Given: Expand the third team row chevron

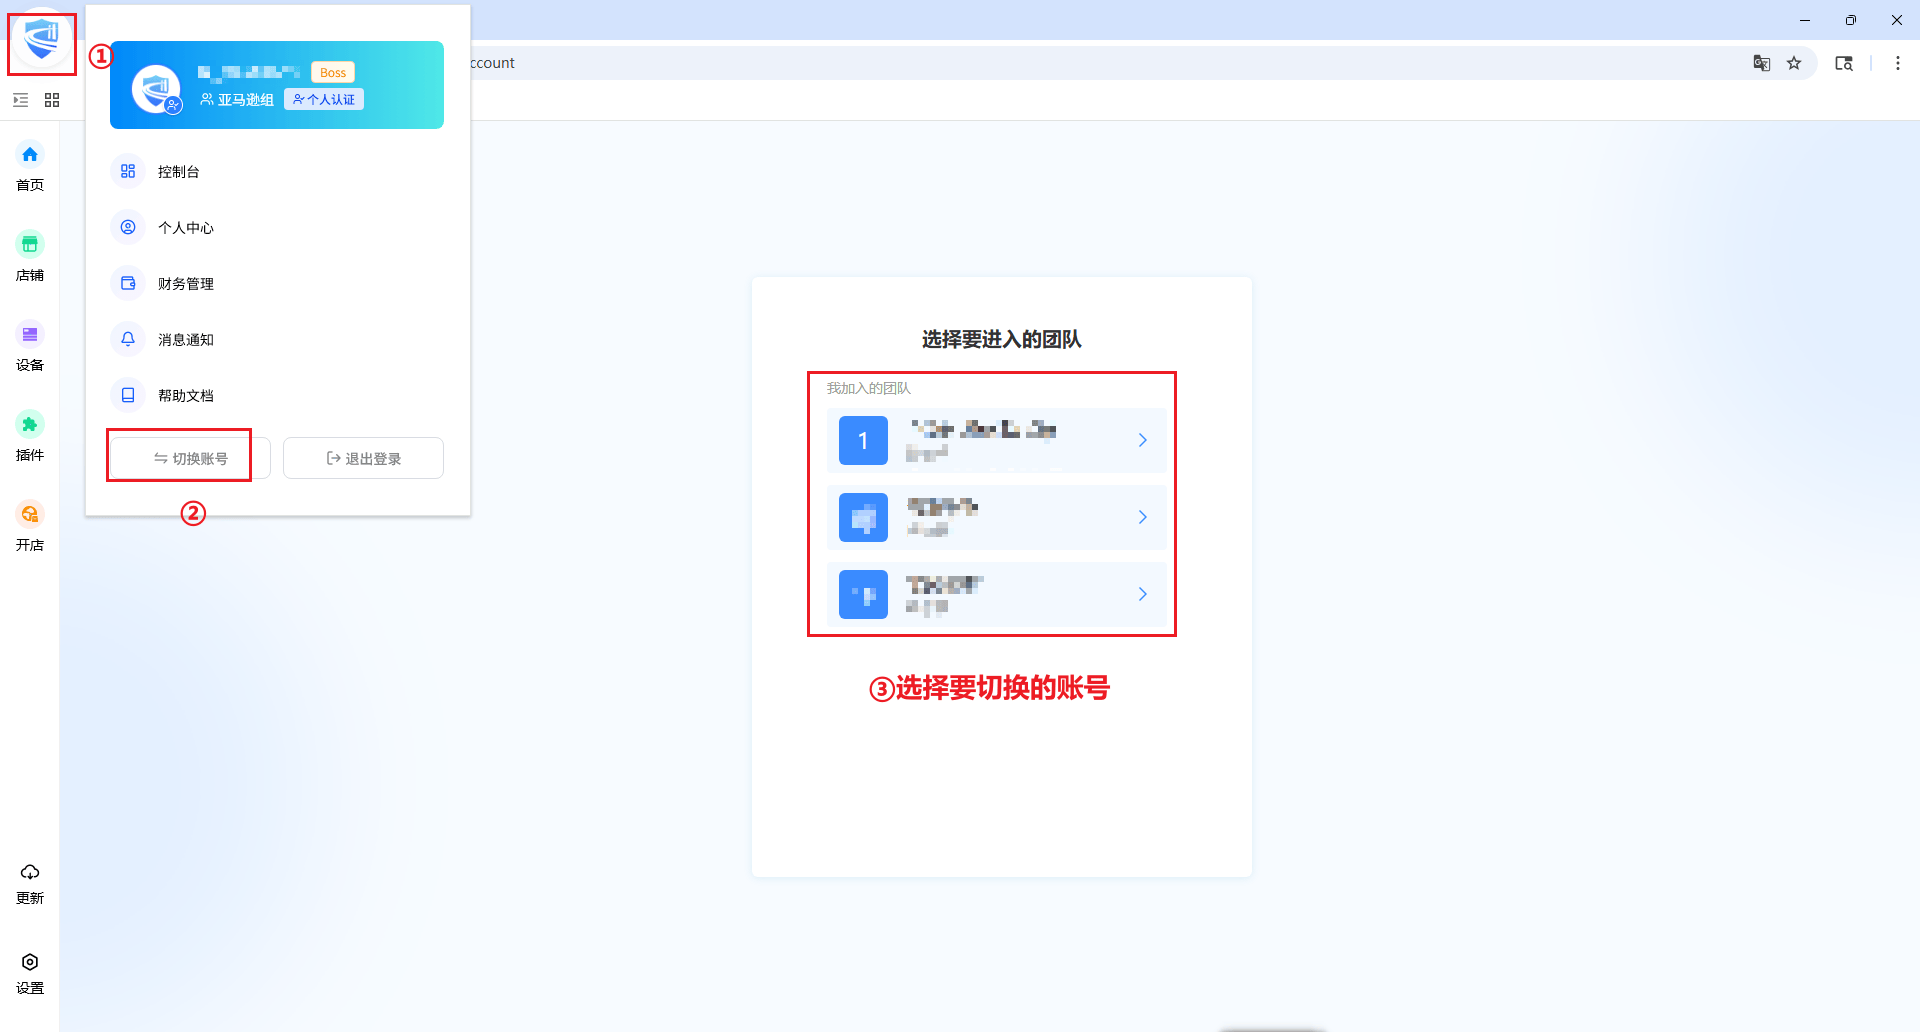Looking at the screenshot, I should click(x=1142, y=594).
